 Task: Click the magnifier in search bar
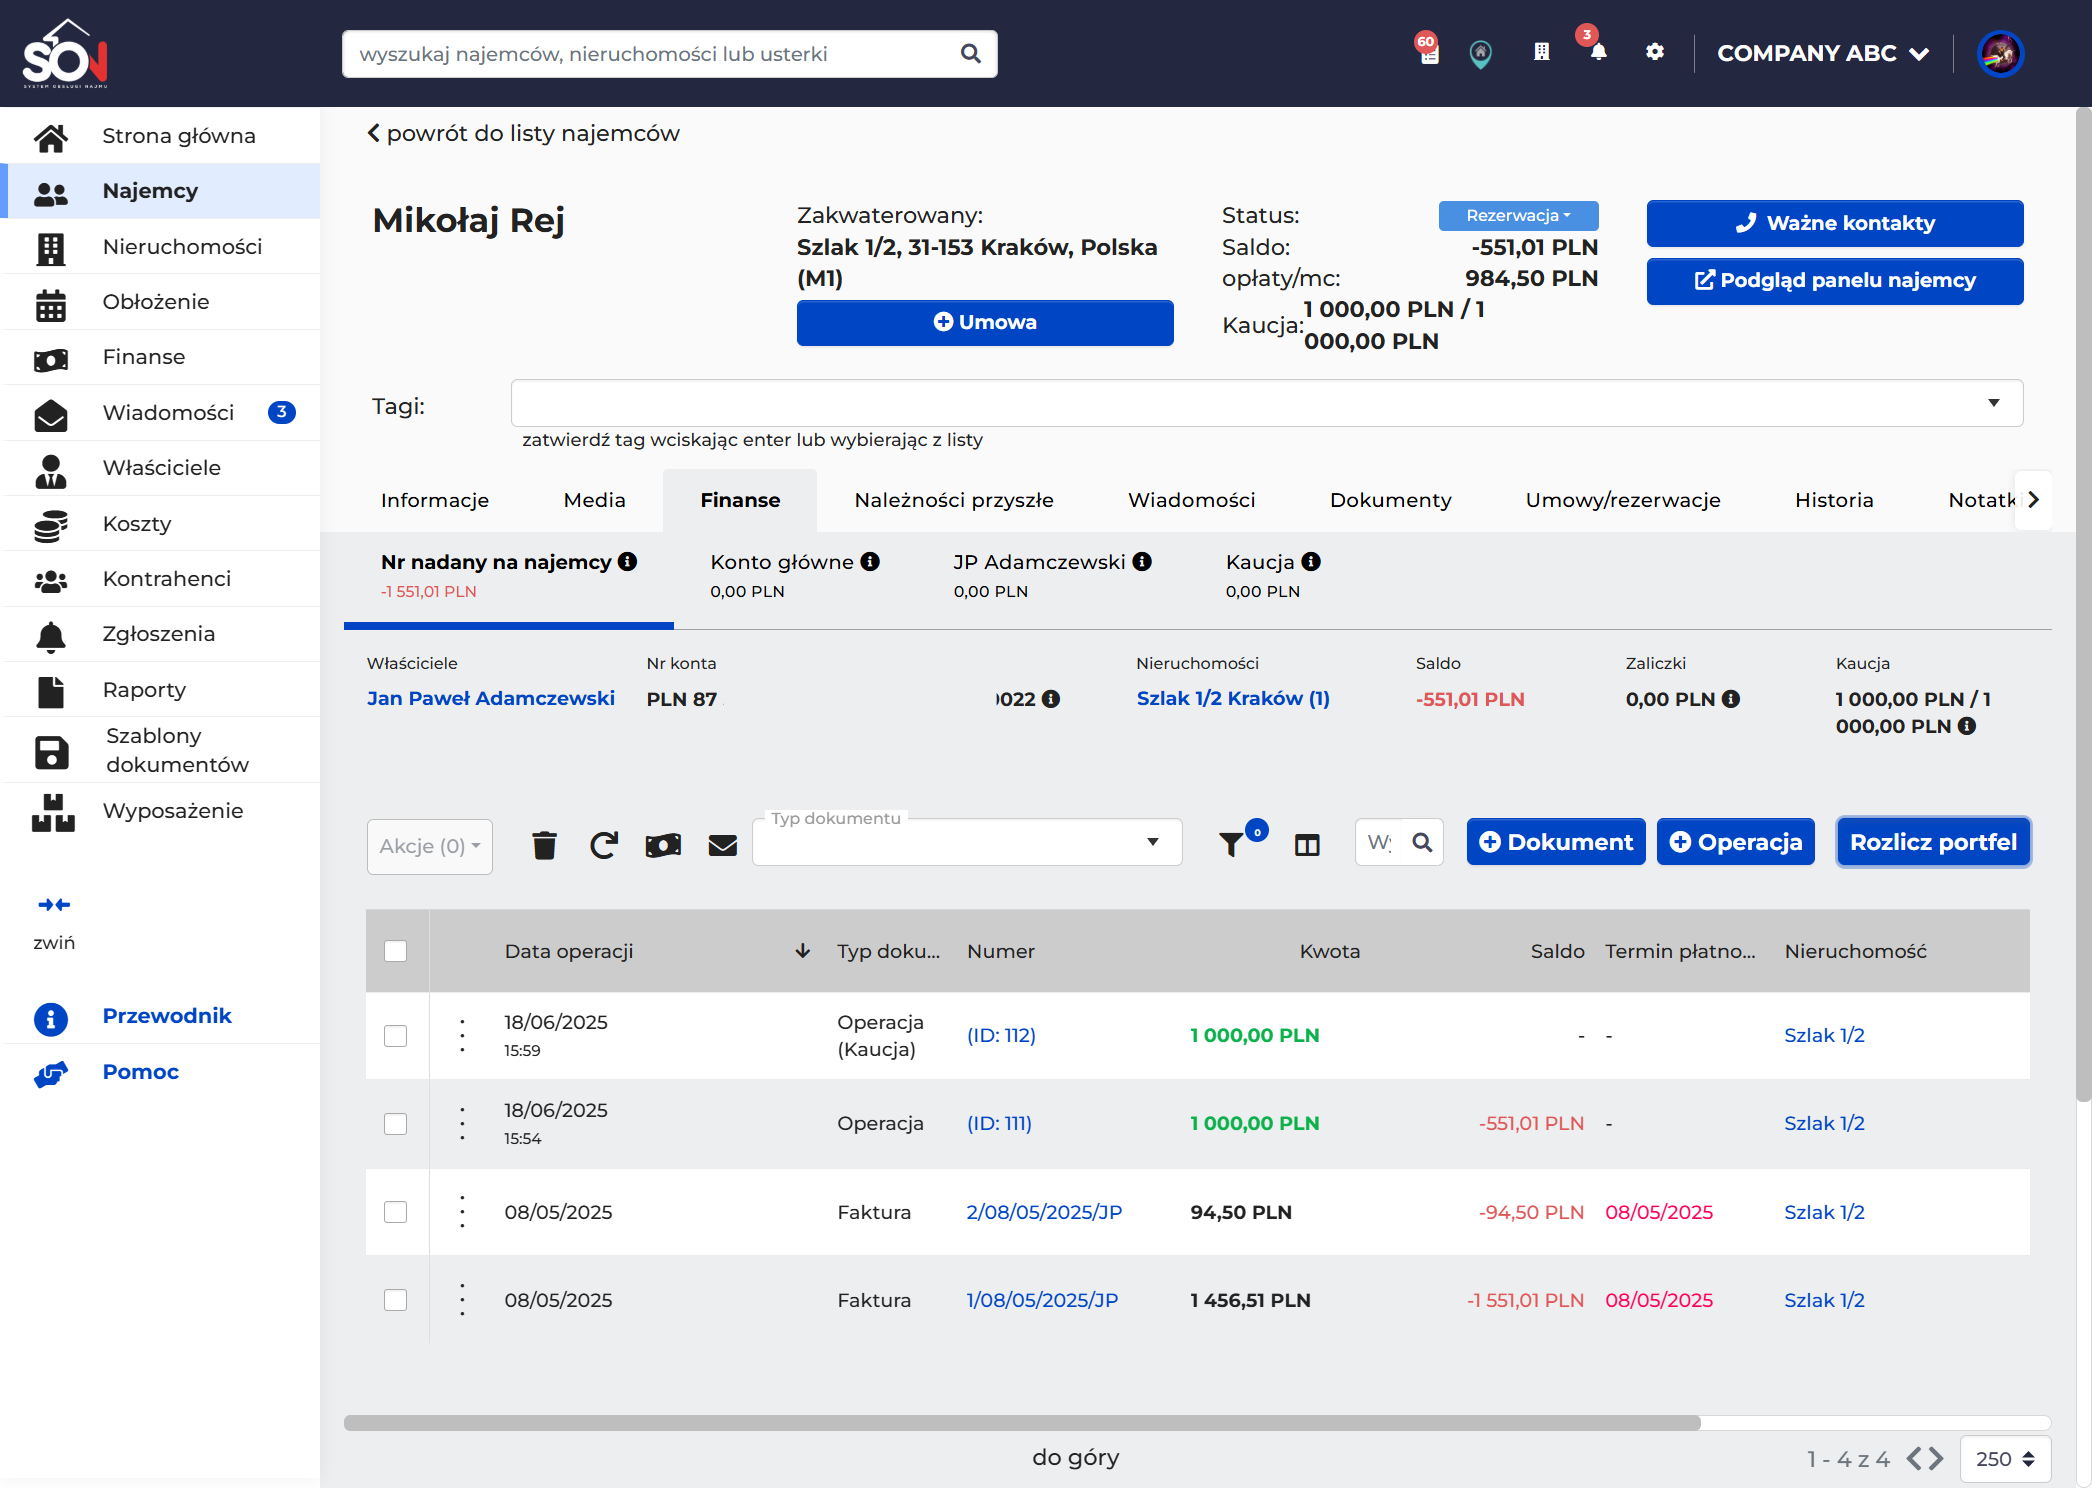(x=970, y=53)
